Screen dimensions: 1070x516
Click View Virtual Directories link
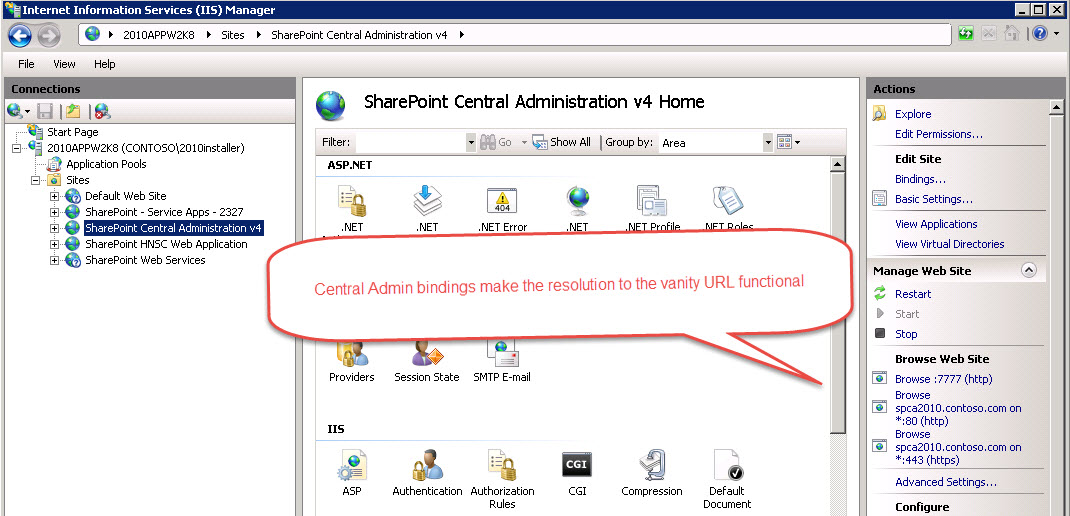(949, 244)
